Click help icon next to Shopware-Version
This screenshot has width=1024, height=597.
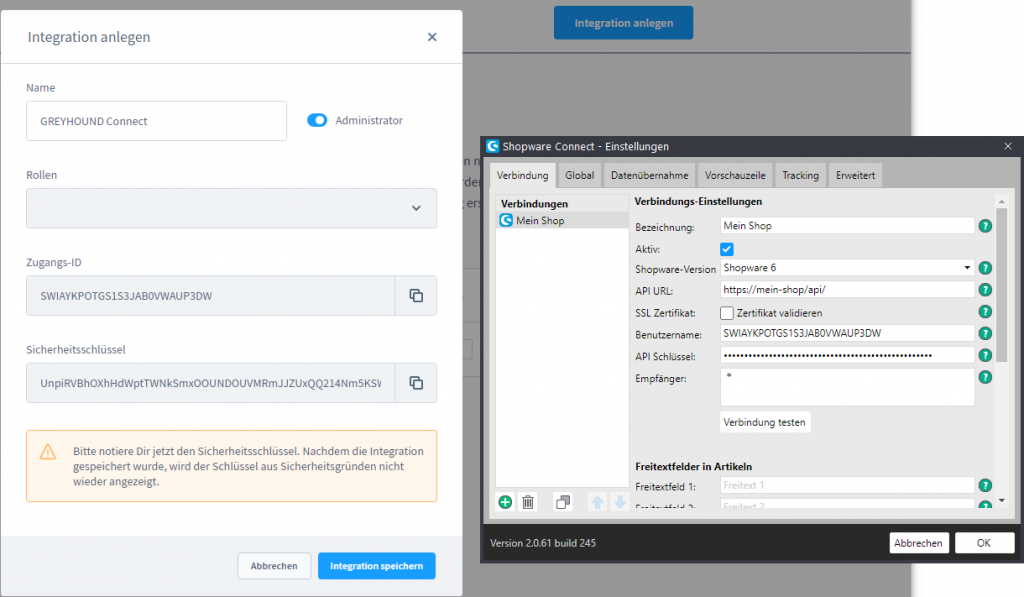(x=985, y=268)
